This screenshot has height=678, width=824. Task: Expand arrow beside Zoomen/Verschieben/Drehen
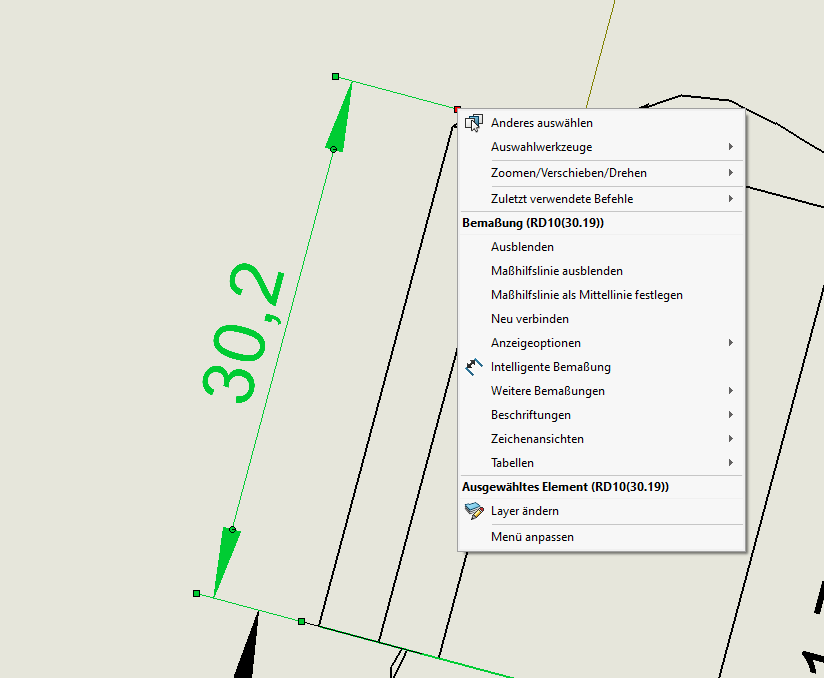tap(731, 172)
